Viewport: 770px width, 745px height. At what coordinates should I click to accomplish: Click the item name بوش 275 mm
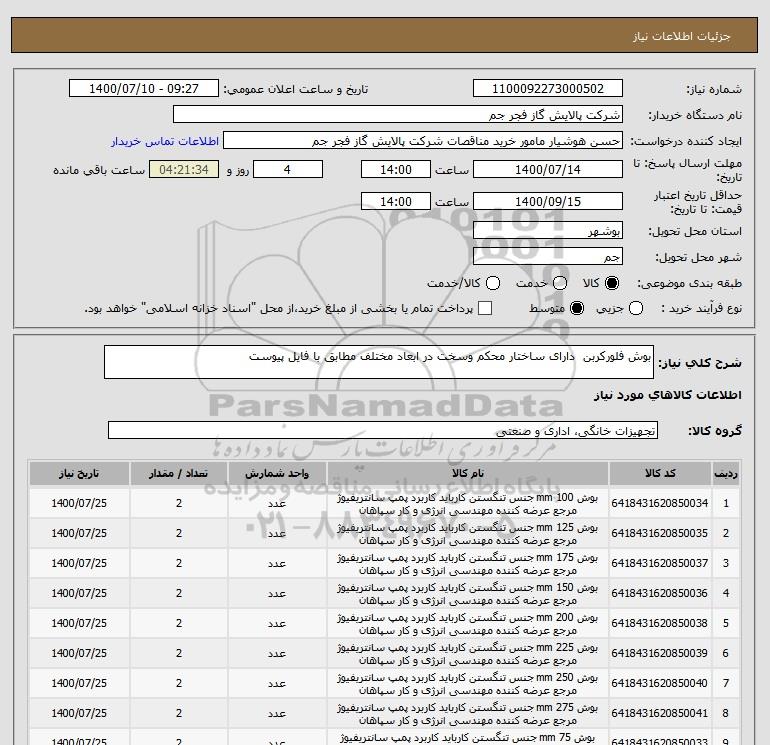tap(468, 714)
